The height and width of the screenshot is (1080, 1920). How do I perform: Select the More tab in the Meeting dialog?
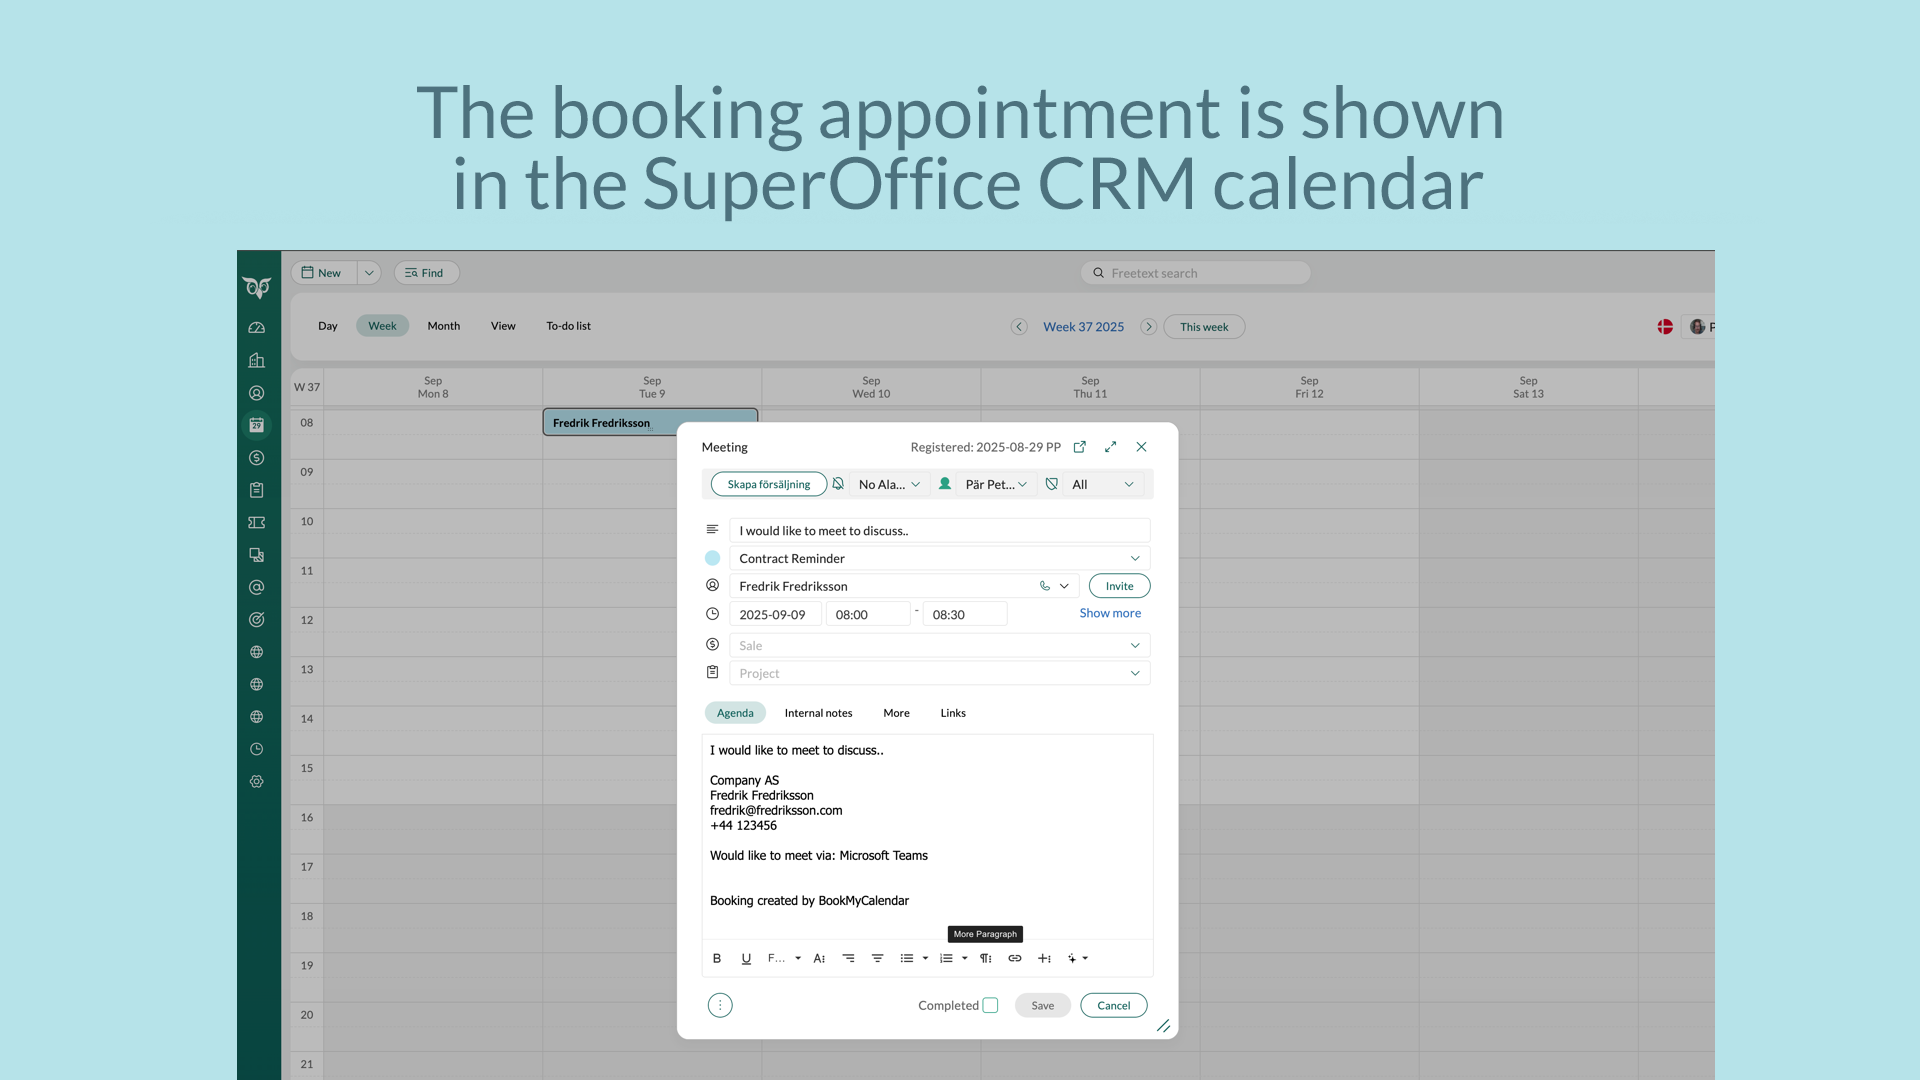pyautogui.click(x=896, y=713)
